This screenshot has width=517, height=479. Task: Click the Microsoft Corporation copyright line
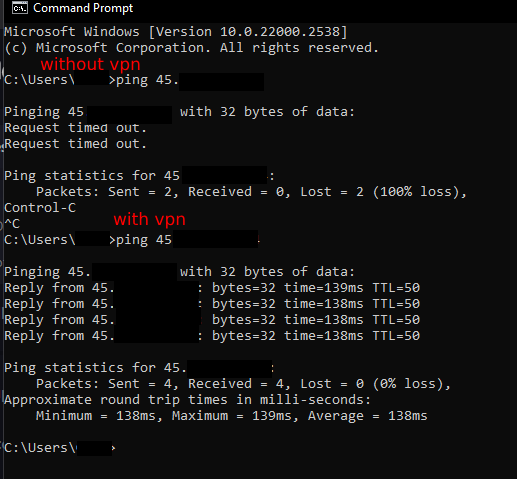click(x=191, y=48)
